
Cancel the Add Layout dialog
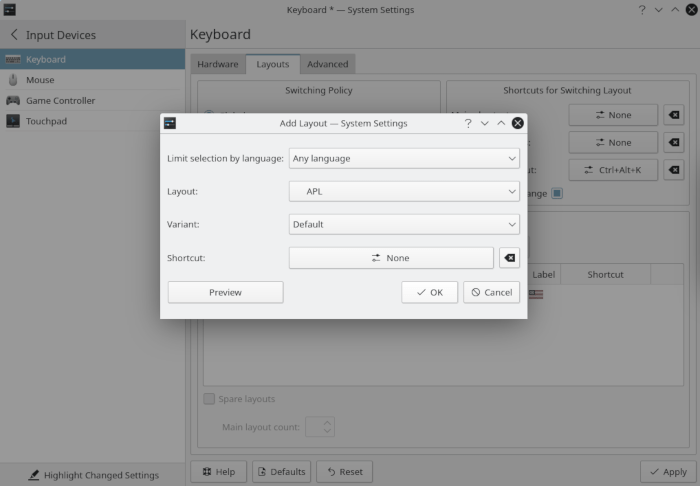[x=492, y=292]
